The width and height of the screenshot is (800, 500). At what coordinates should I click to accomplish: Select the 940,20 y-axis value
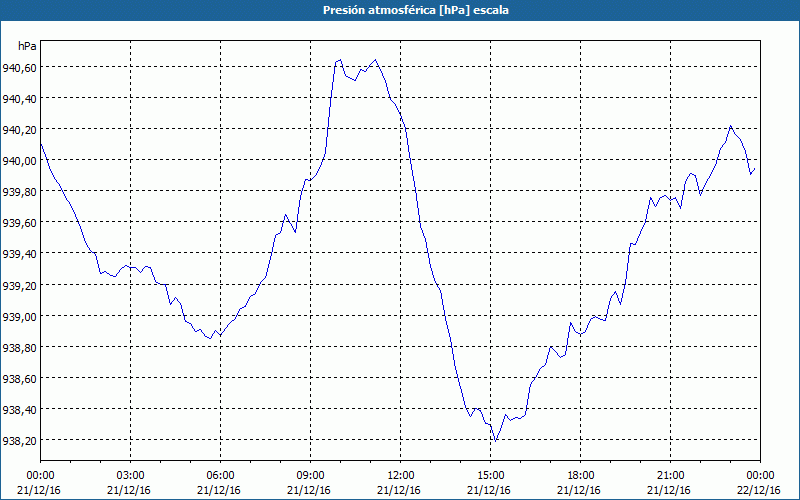18,130
